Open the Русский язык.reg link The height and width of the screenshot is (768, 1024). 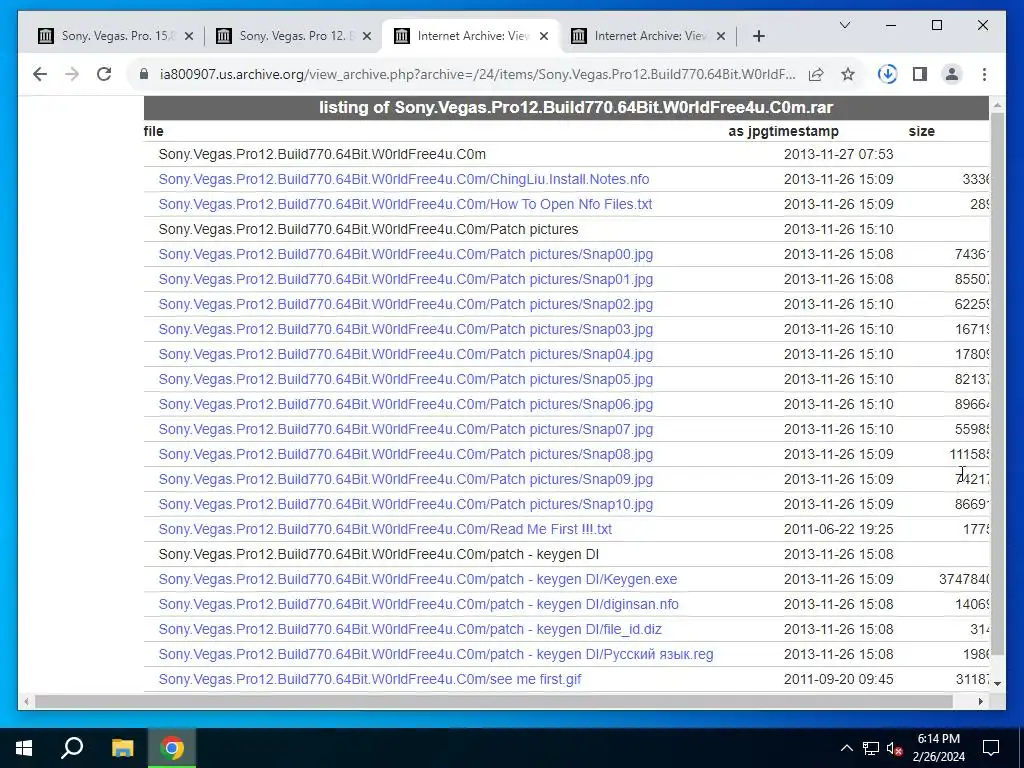click(x=436, y=654)
